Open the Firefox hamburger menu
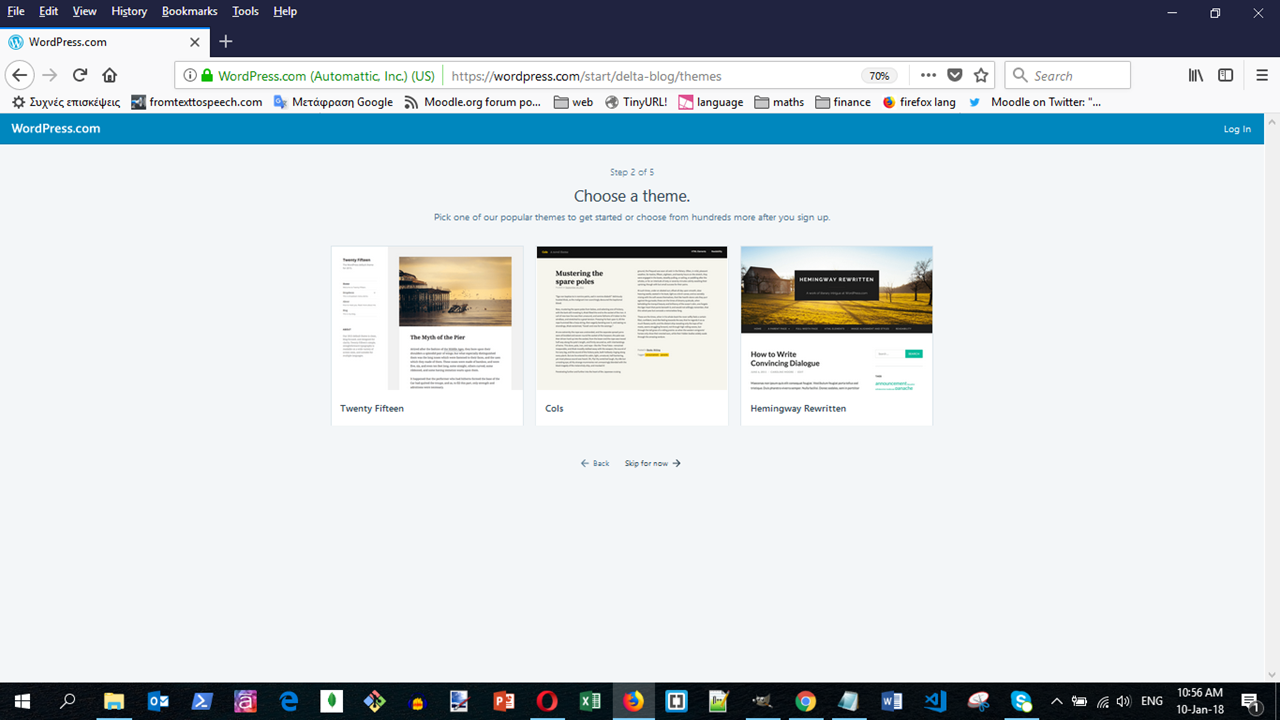The width and height of the screenshot is (1280, 720). click(x=1262, y=75)
